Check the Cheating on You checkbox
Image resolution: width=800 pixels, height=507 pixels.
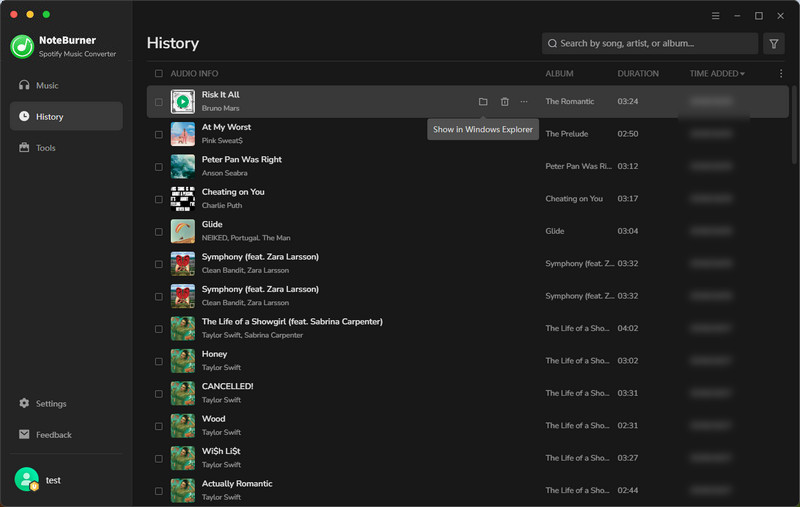pyautogui.click(x=159, y=199)
